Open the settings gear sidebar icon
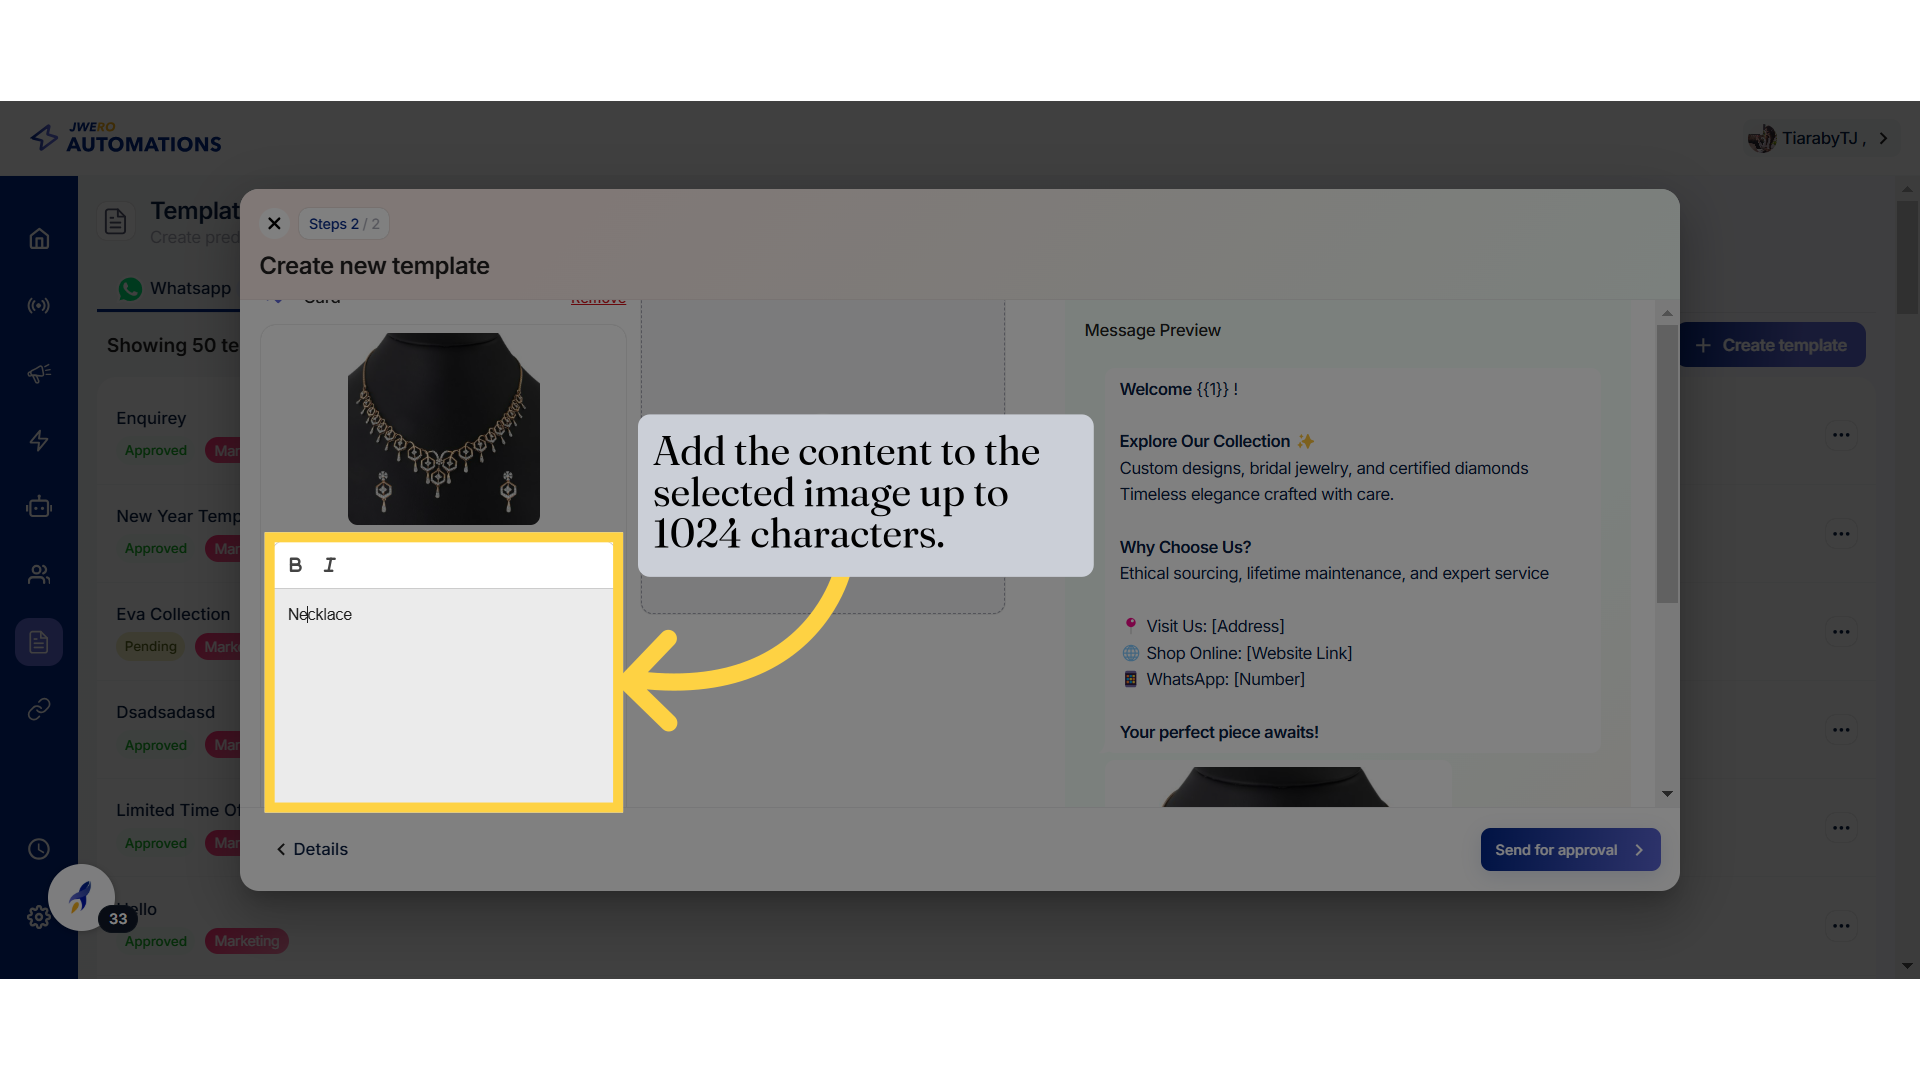 (39, 916)
